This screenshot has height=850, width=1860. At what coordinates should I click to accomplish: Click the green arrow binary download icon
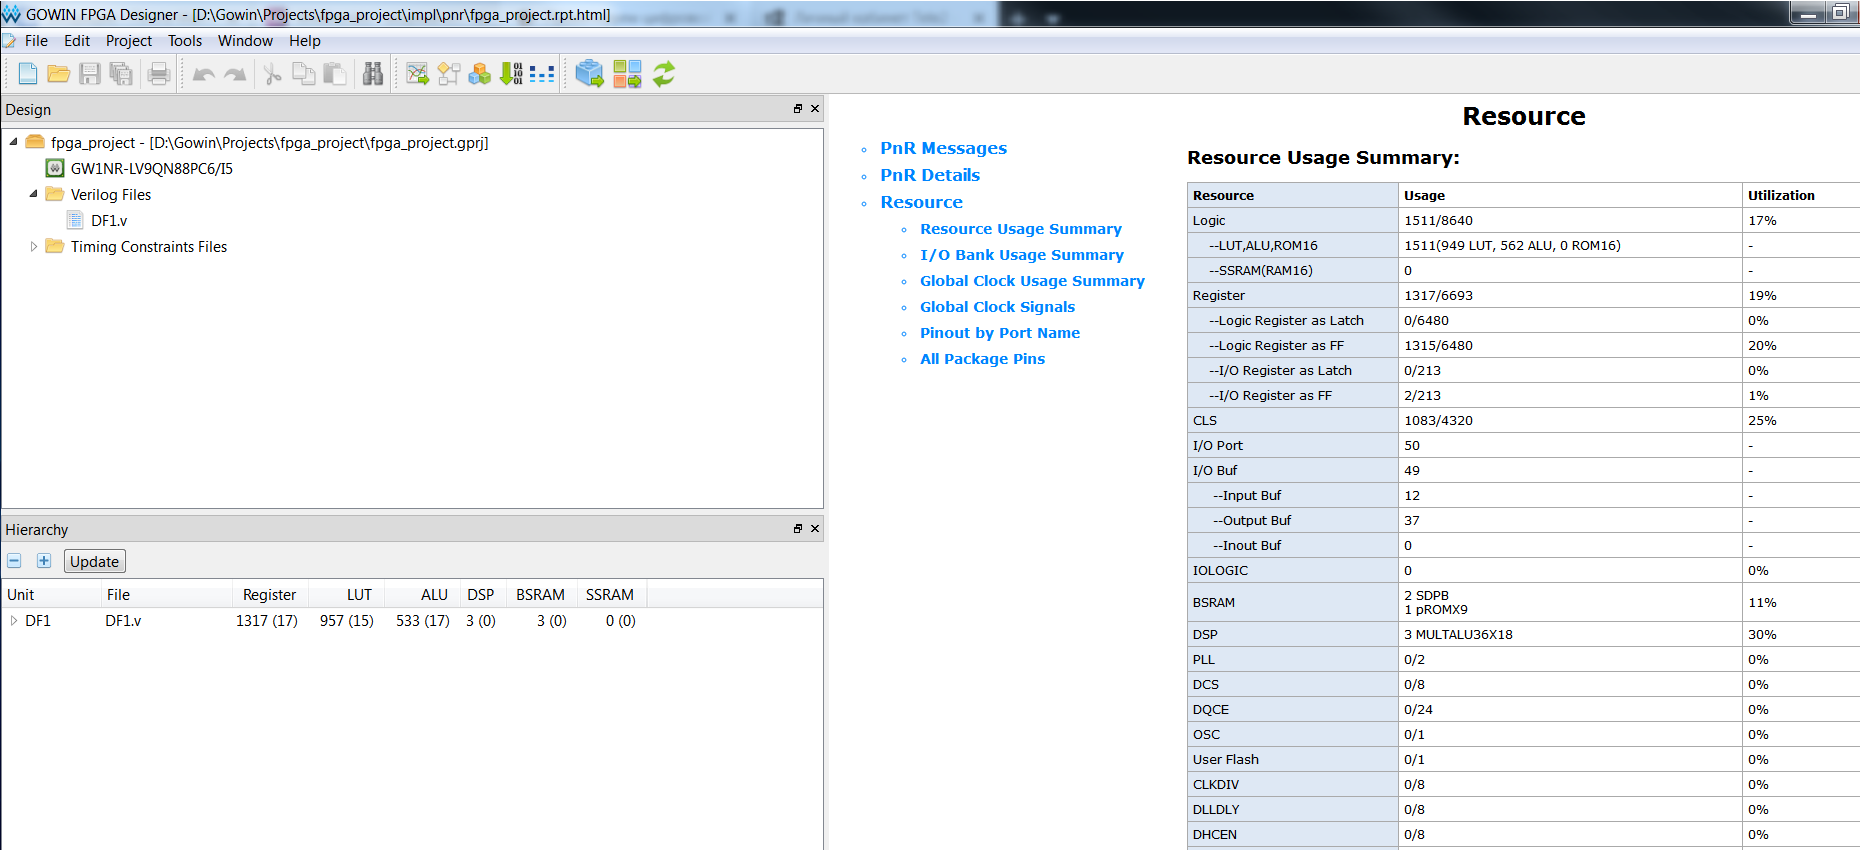pyautogui.click(x=511, y=73)
